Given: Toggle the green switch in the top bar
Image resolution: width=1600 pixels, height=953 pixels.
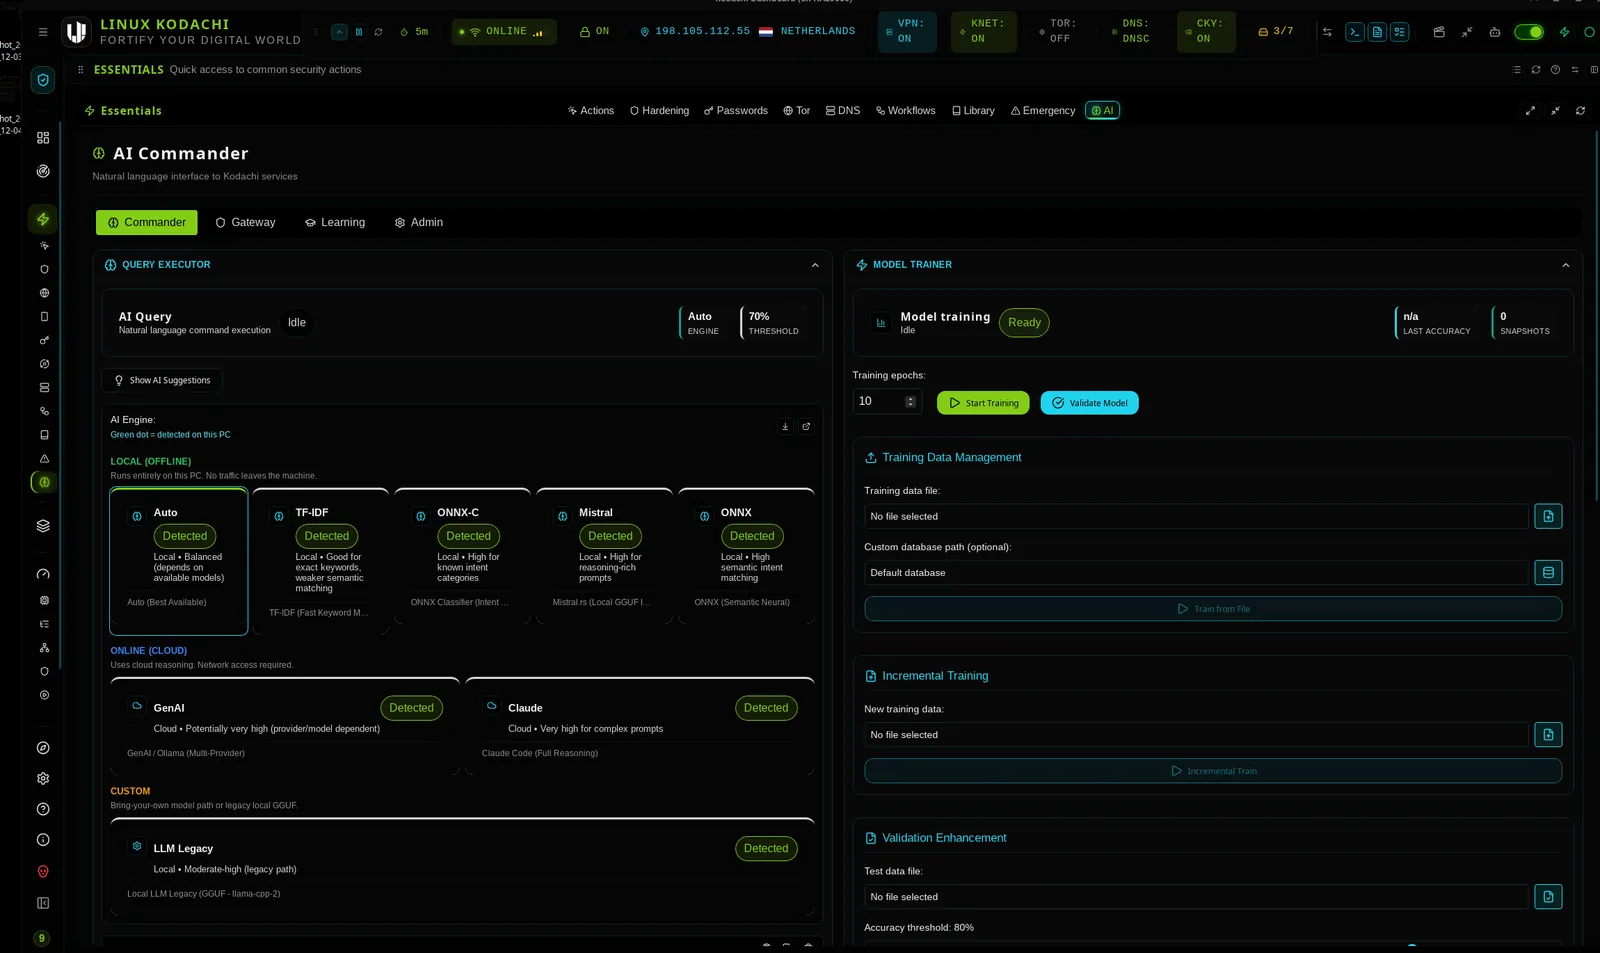Looking at the screenshot, I should [1529, 32].
